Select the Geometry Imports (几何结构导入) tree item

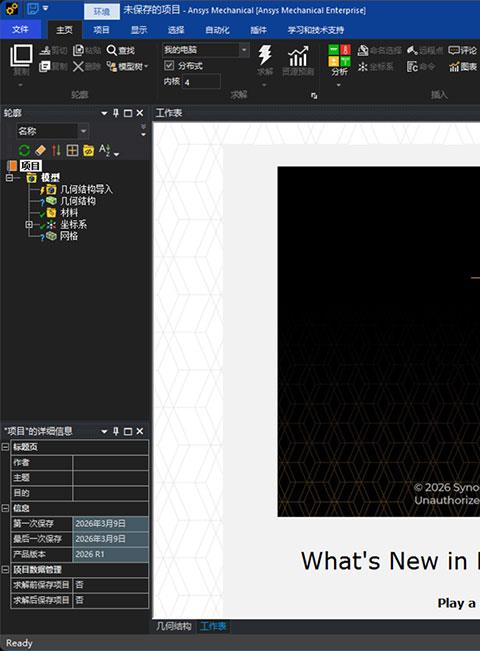click(86, 189)
